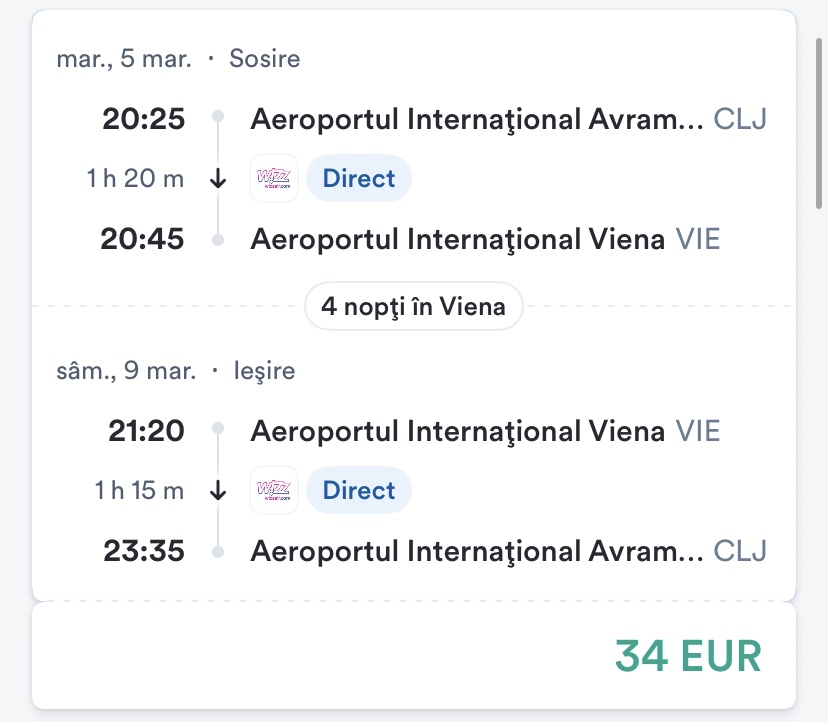Click the mar., 5 mar. Sosire header
The image size is (828, 722).
[178, 59]
